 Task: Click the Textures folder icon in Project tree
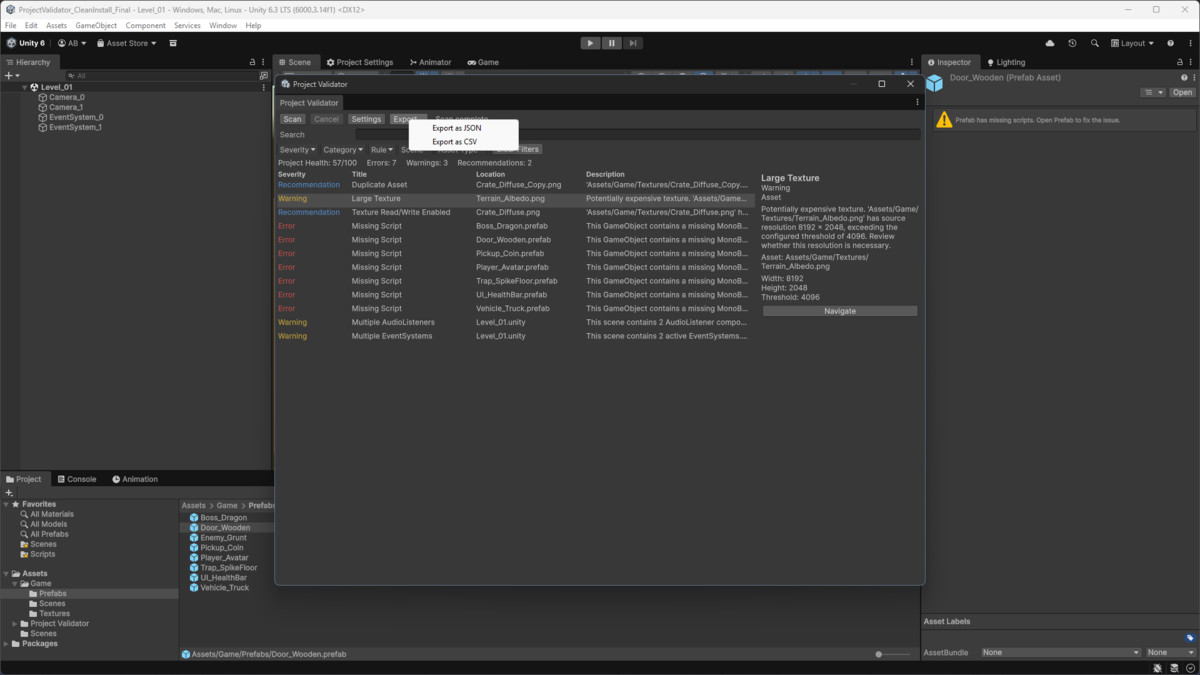point(33,613)
